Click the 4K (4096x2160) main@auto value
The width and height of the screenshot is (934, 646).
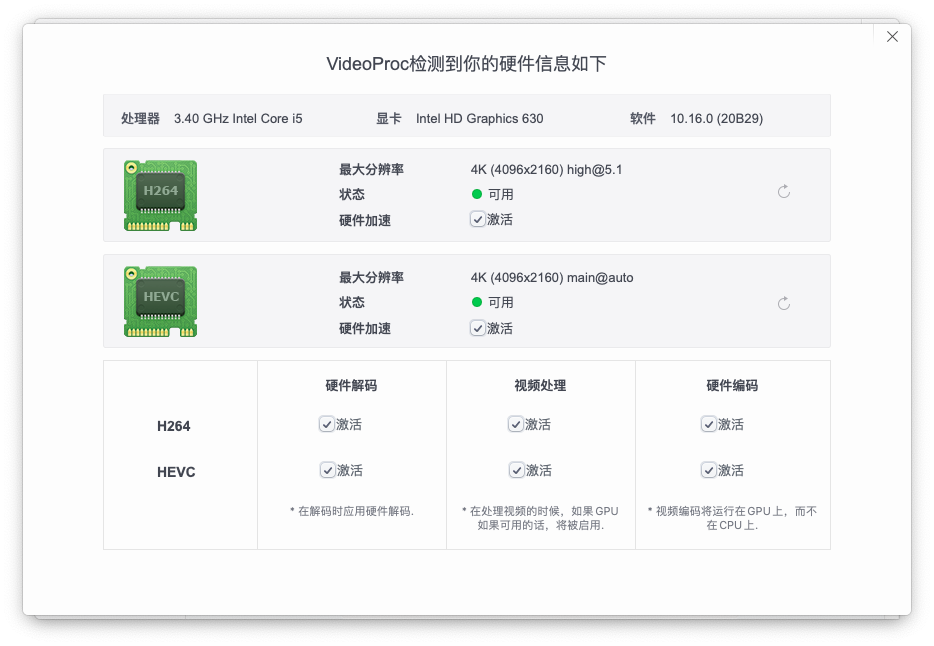(x=552, y=277)
